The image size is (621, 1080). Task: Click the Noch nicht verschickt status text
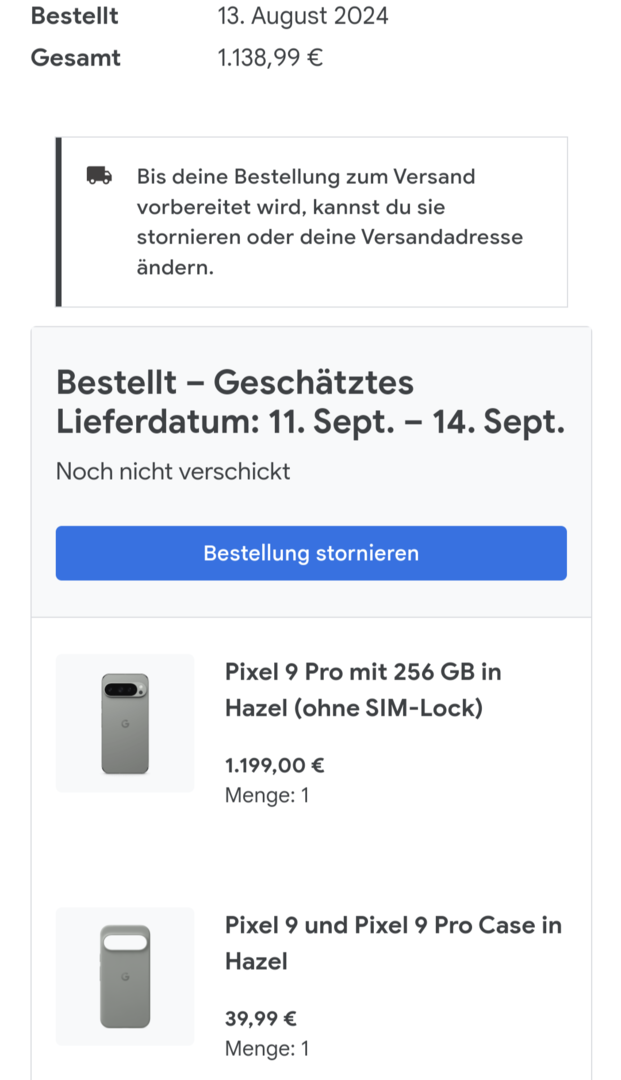[173, 471]
